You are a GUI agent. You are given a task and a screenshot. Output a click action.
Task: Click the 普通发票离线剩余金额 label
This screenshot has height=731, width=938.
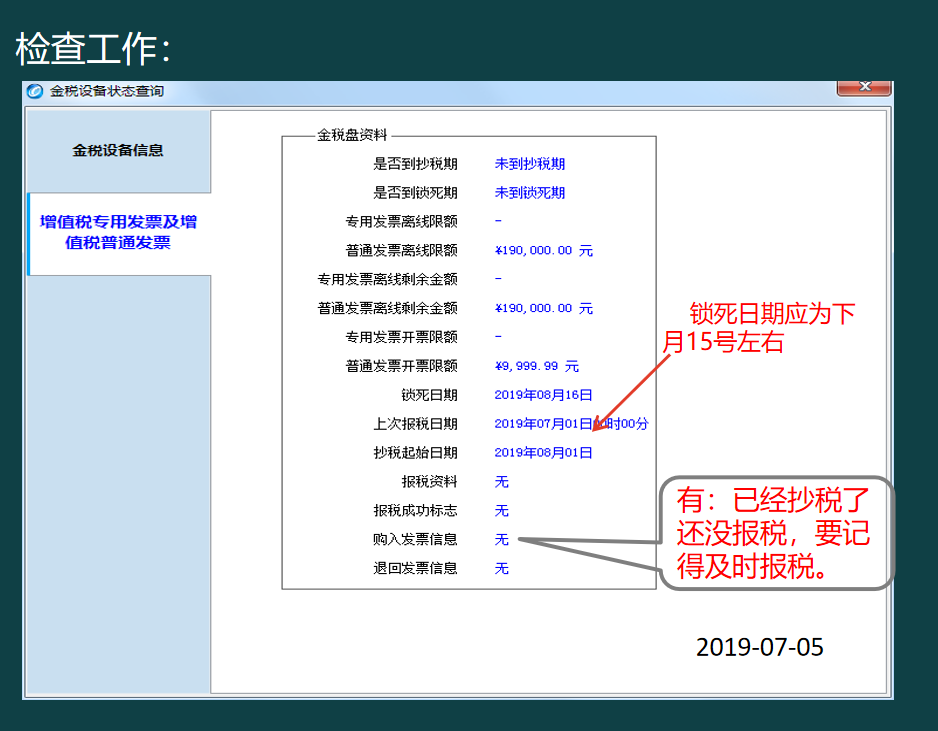tap(388, 308)
